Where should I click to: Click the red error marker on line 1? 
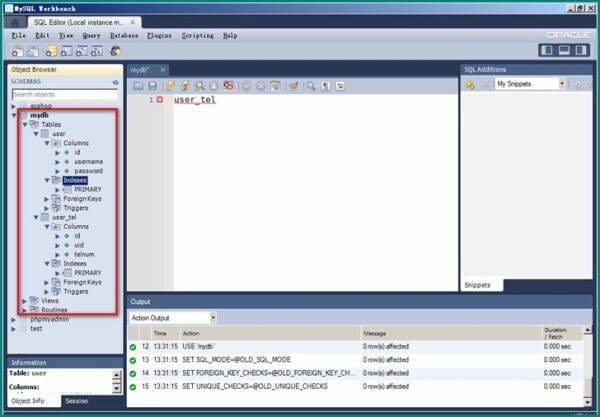point(160,100)
